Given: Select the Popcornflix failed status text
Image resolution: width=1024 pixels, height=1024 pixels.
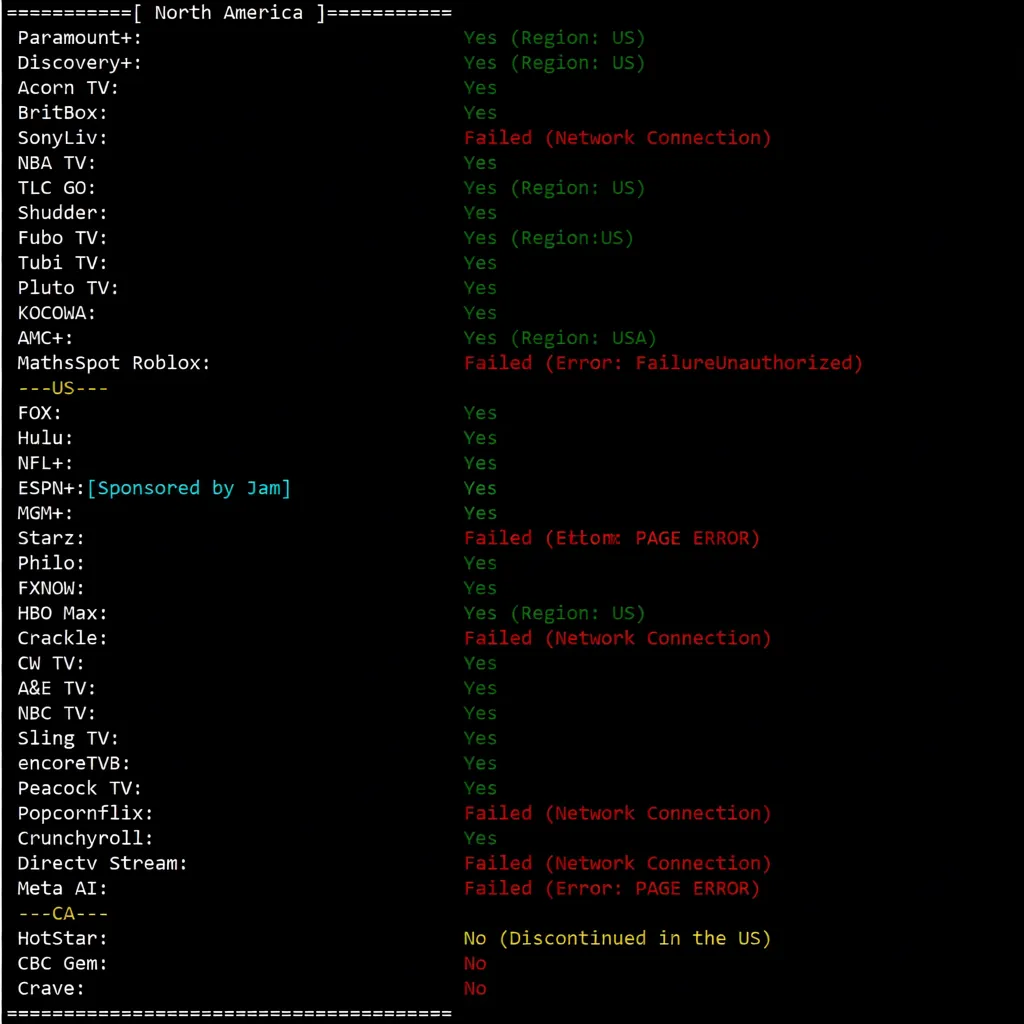Looking at the screenshot, I should coord(617,813).
